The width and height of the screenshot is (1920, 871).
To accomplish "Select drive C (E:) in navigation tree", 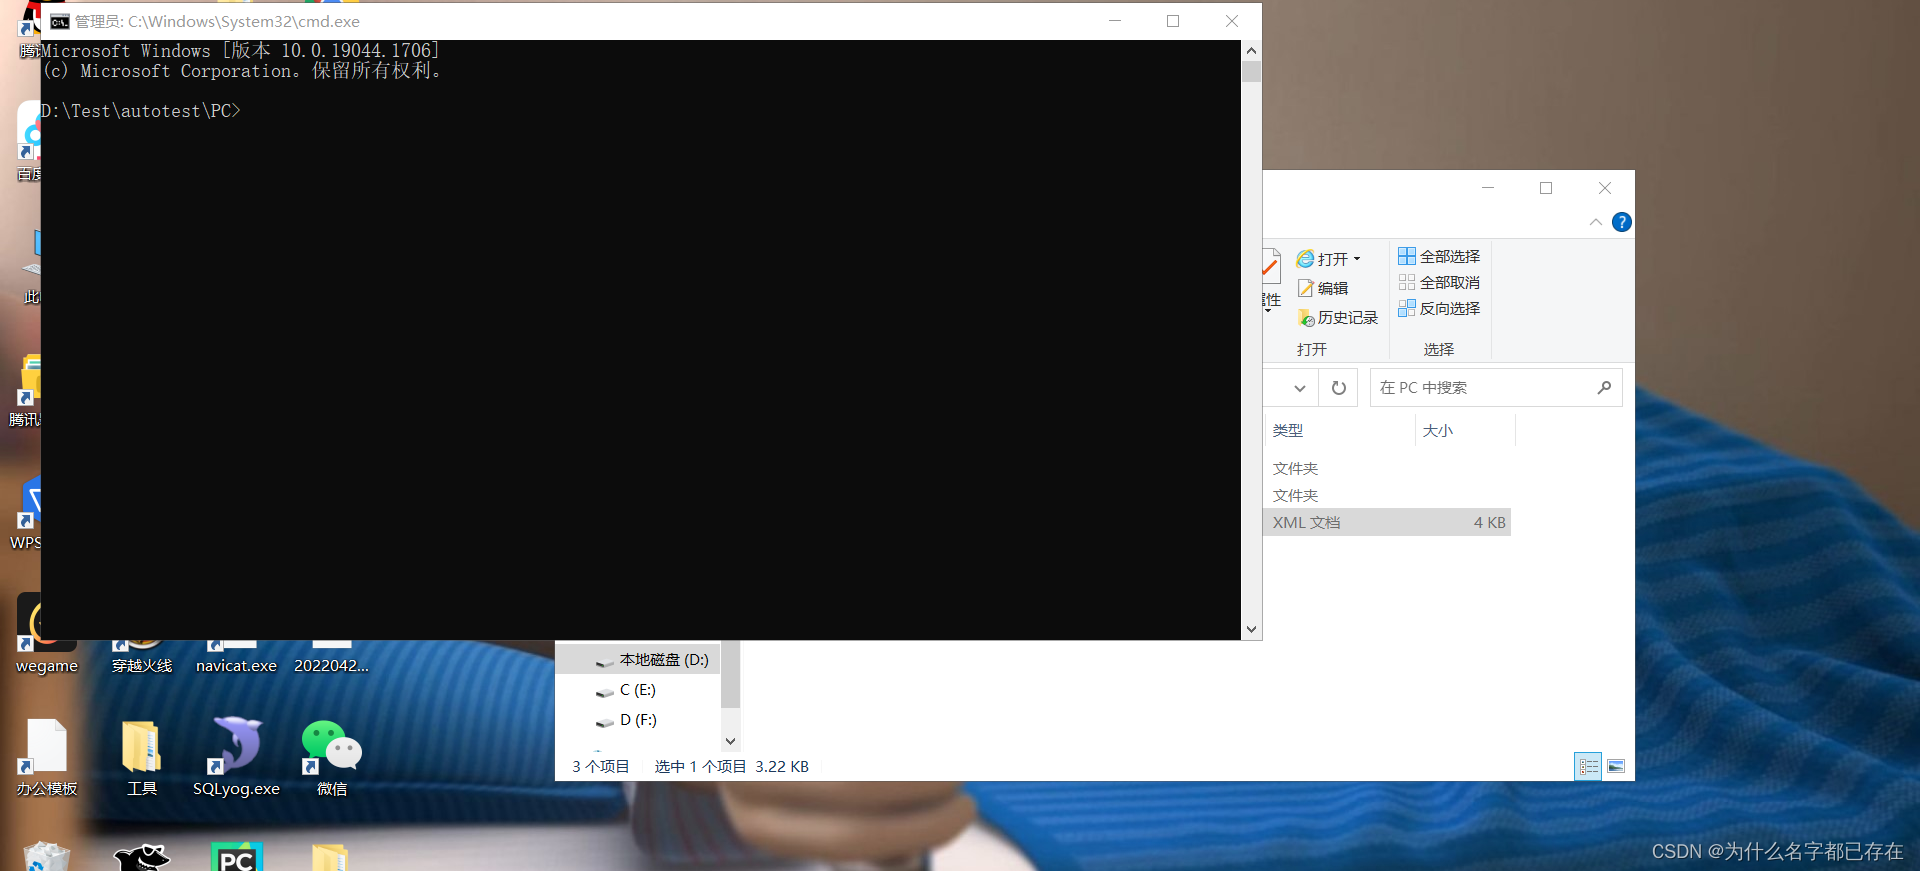I will point(638,690).
